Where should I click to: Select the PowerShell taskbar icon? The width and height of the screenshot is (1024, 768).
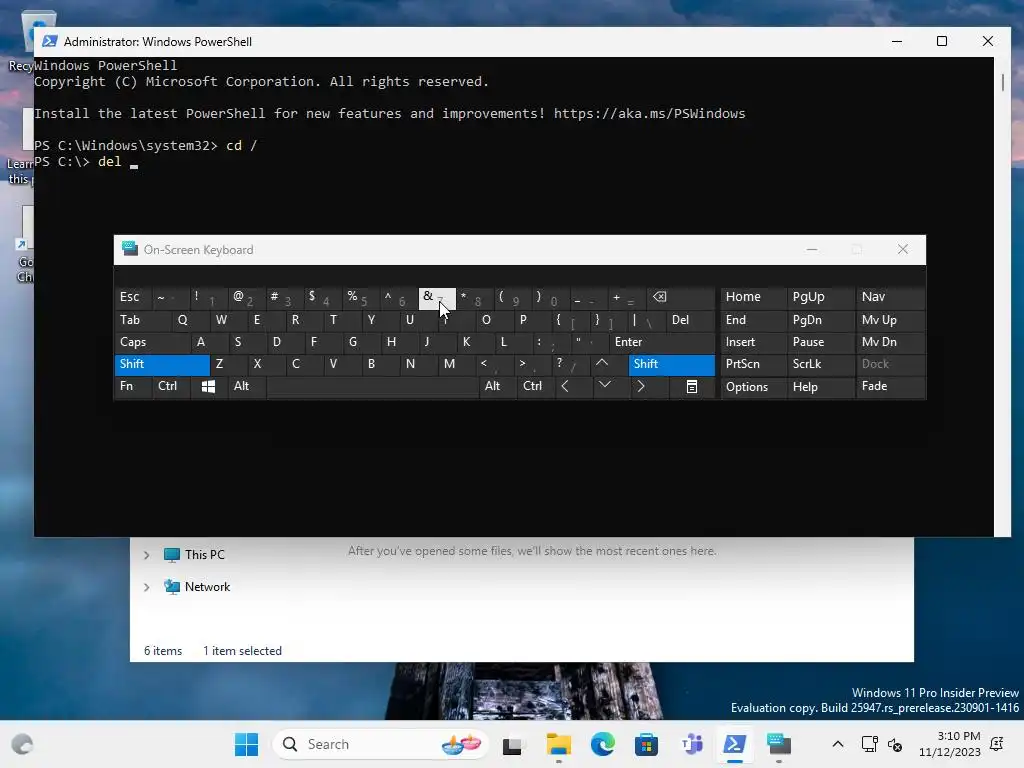(x=735, y=744)
